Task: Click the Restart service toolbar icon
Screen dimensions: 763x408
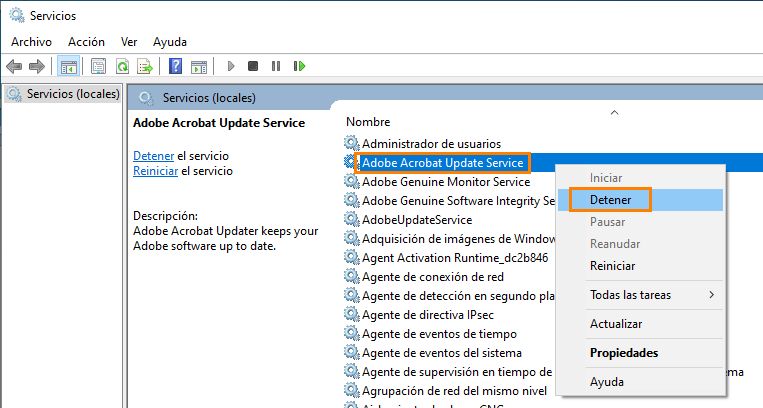Action: (299, 66)
